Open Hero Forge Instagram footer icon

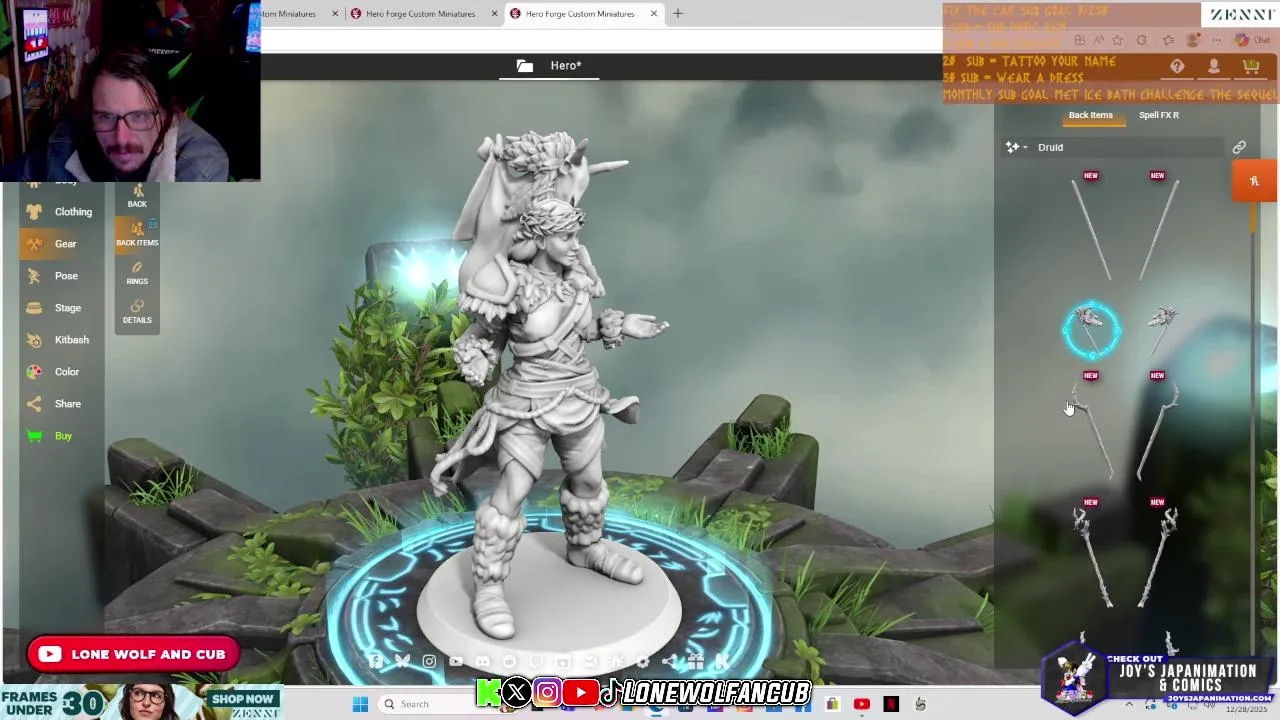[429, 661]
